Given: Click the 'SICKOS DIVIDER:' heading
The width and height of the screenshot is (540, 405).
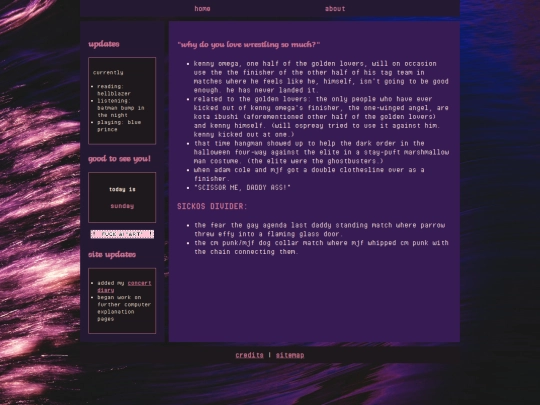Looking at the screenshot, I should pos(212,206).
